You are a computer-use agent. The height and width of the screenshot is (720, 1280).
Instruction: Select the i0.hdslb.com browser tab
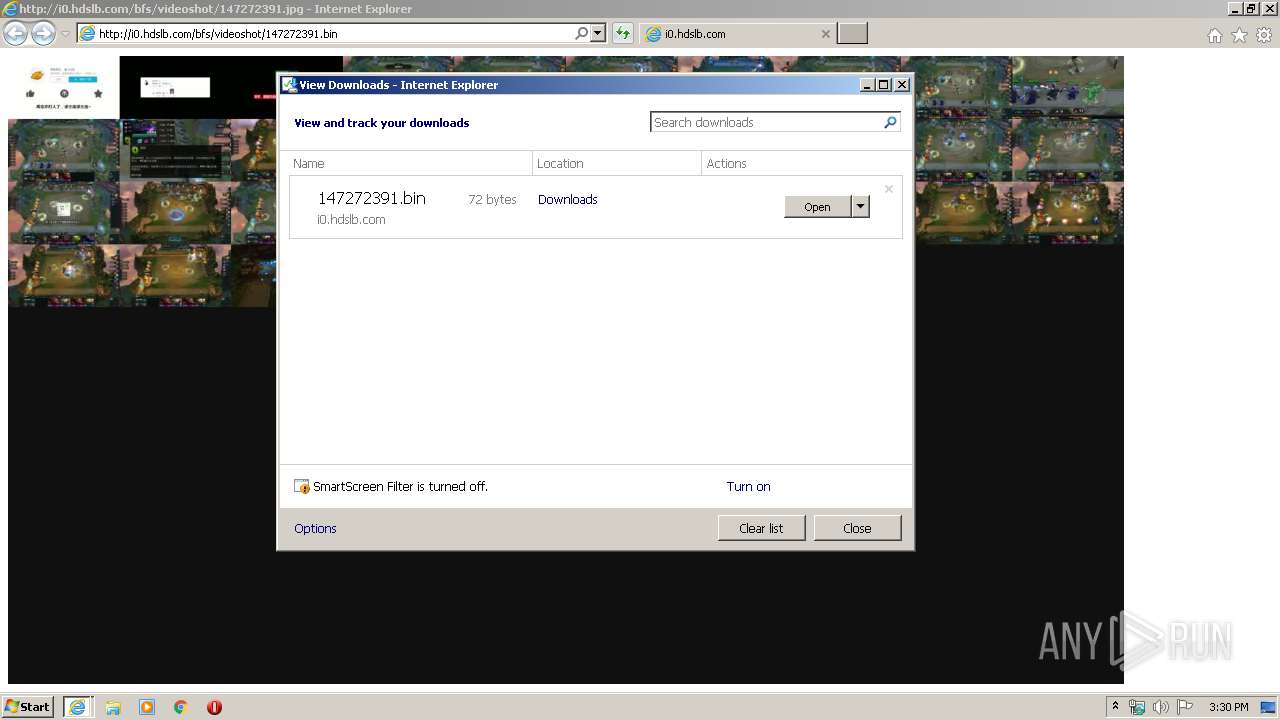pyautogui.click(x=736, y=33)
